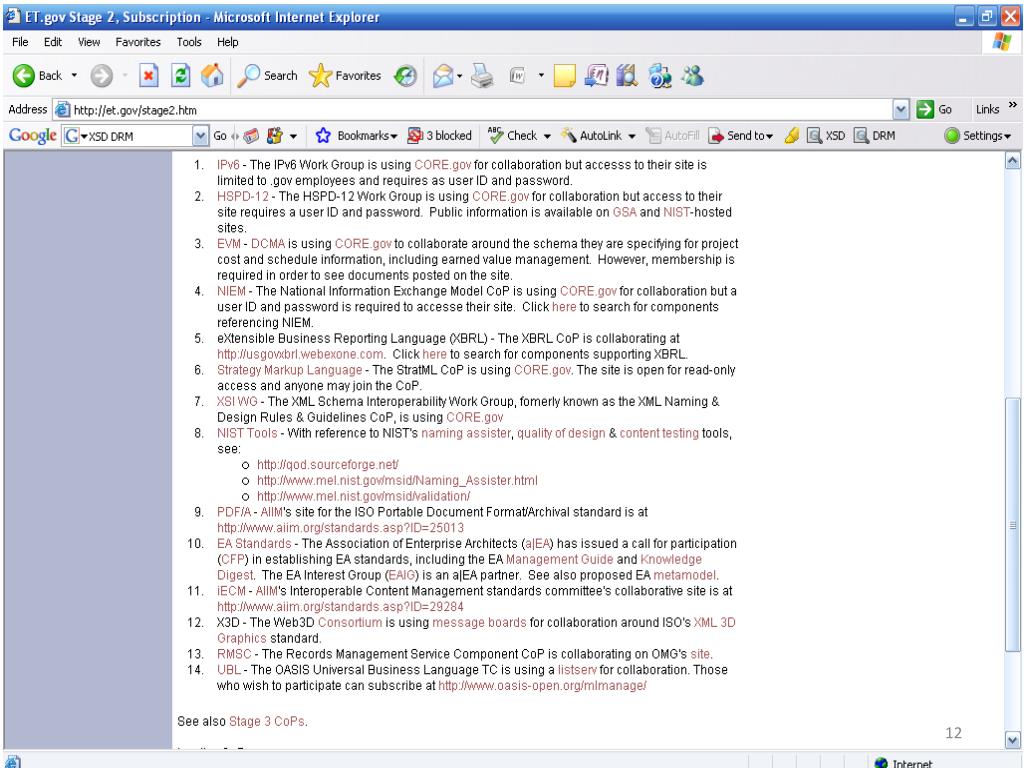The width and height of the screenshot is (1024, 768).
Task: Click the Google toolbar news icon
Action: coord(251,136)
